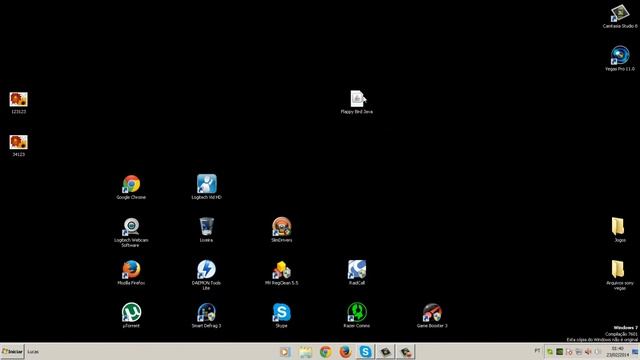This screenshot has height=360, width=640.
Task: Select the Logitech Vid HD desktop icon
Action: [207, 187]
